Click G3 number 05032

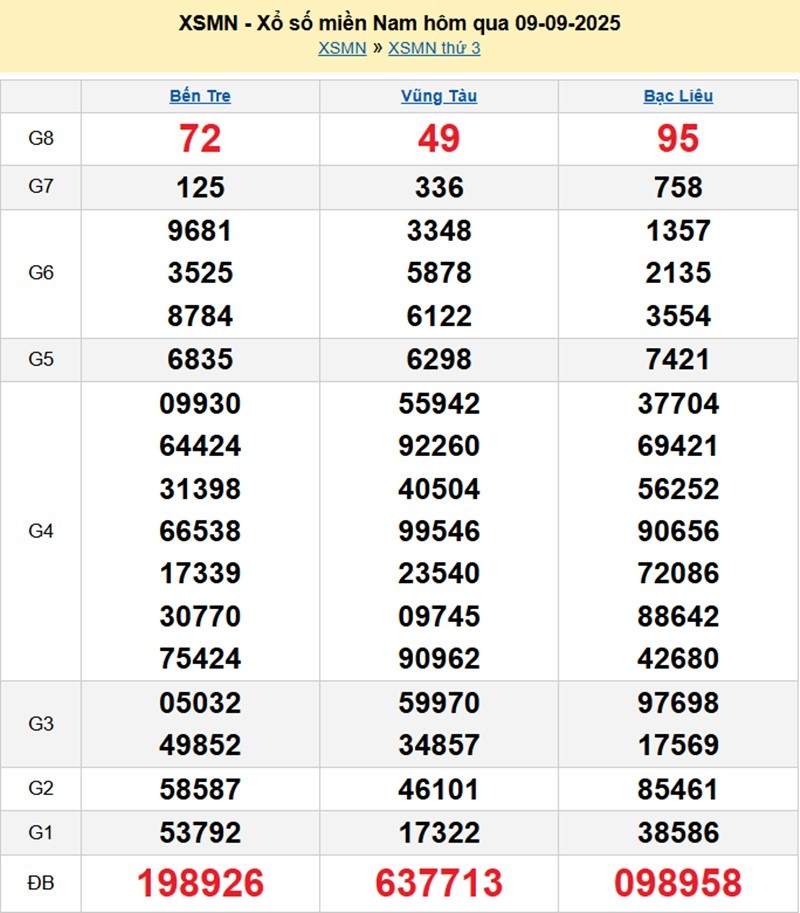200,703
